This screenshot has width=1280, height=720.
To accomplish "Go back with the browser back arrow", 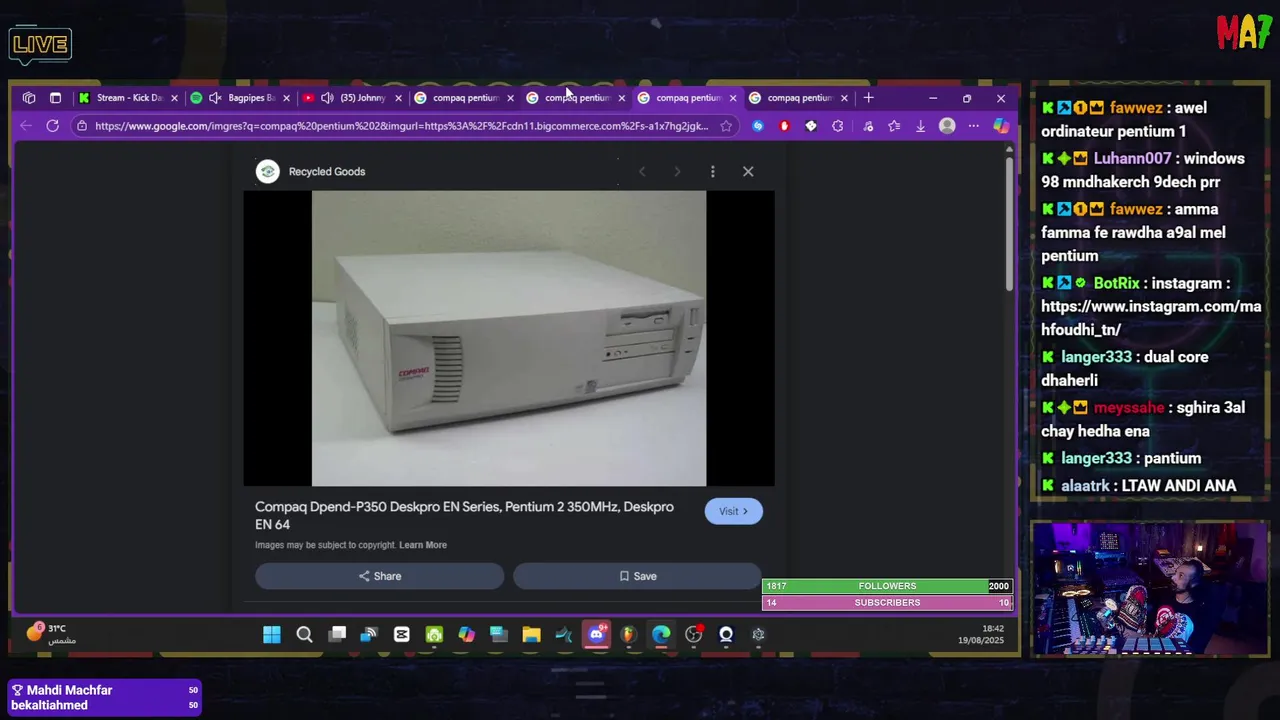I will (x=26, y=126).
